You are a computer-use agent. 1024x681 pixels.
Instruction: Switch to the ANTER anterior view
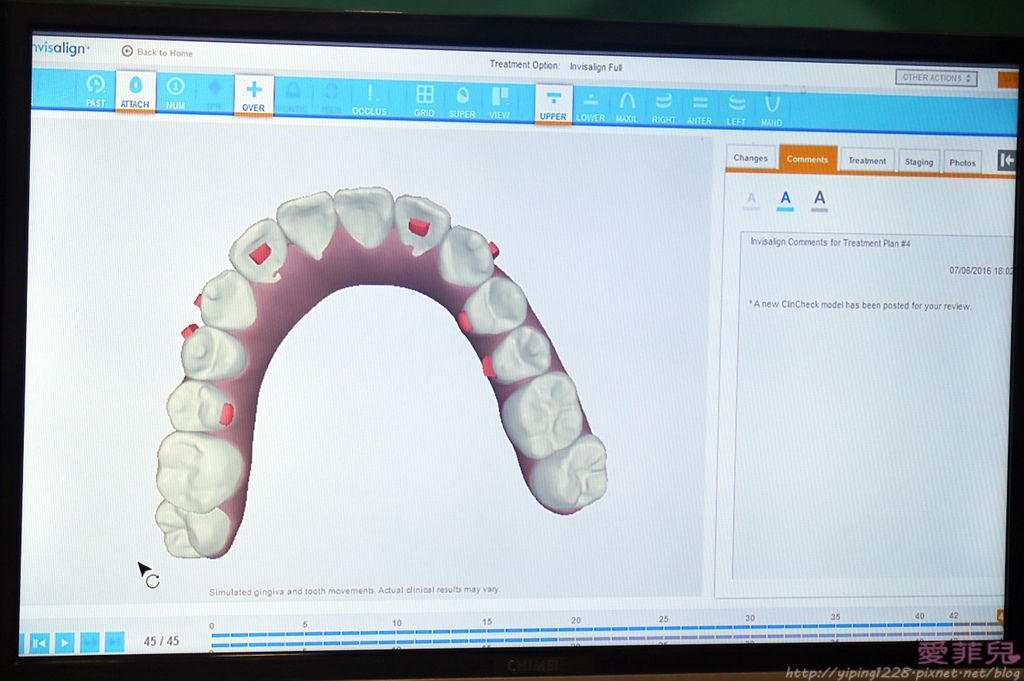699,110
